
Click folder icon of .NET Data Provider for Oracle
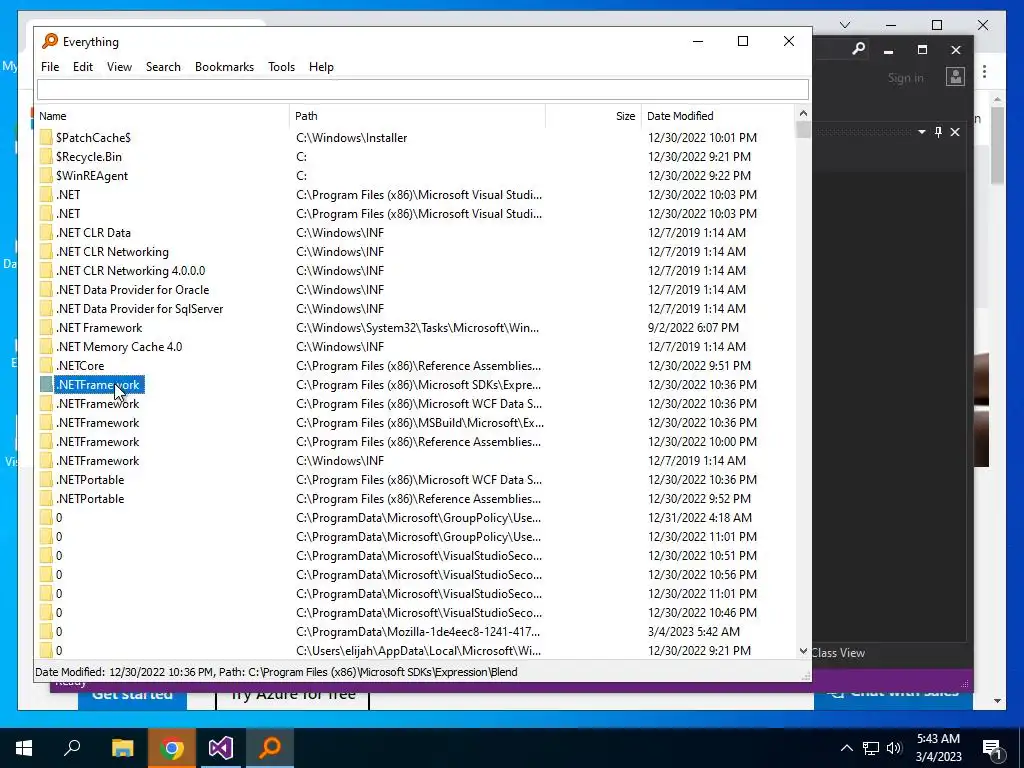point(46,289)
